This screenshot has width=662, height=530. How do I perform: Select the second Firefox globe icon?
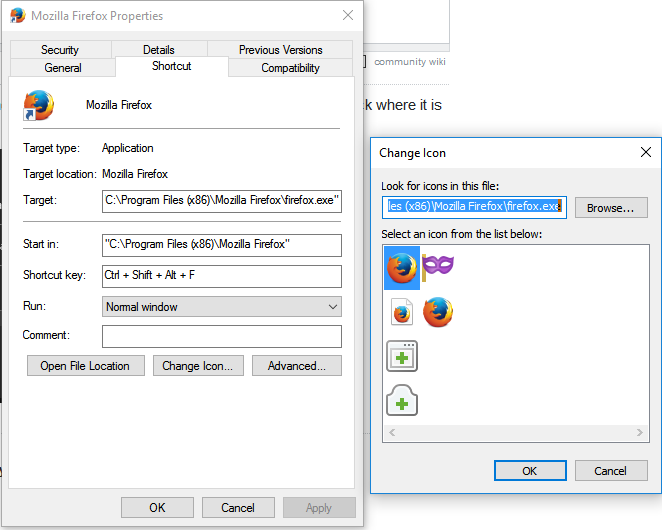(438, 312)
